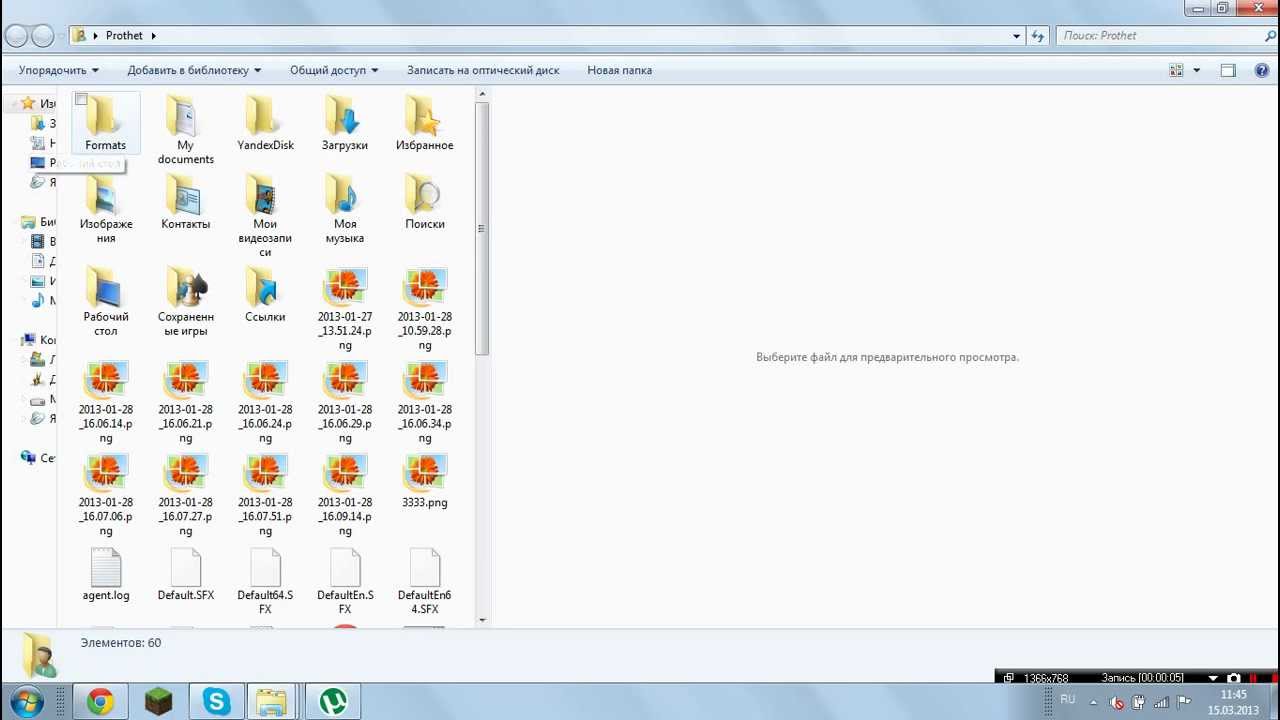Open the Моя музыка folder
Image resolution: width=1280 pixels, height=720 pixels.
pos(345,209)
